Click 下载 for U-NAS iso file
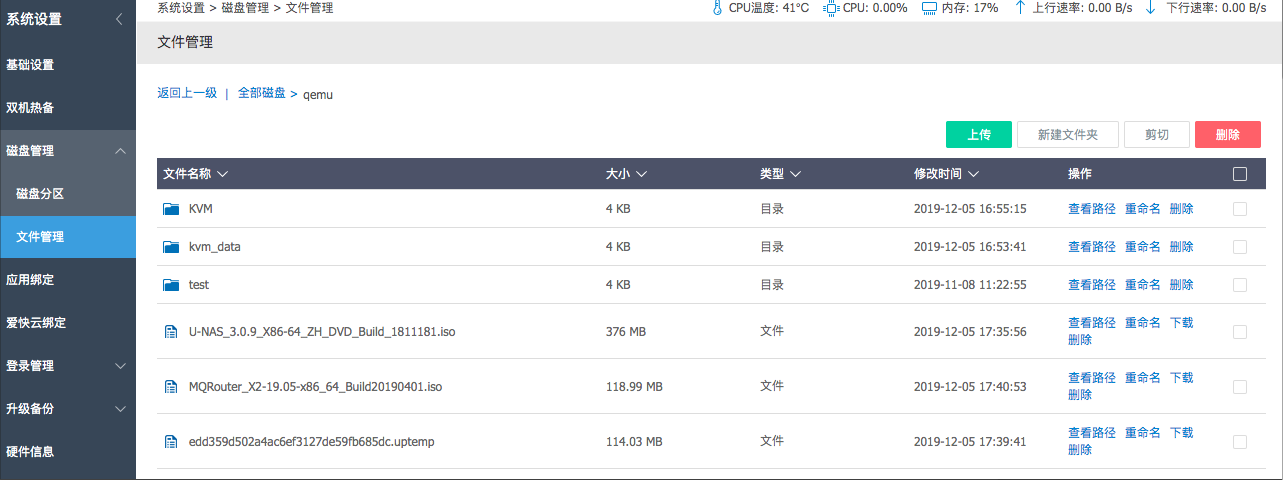 1182,323
